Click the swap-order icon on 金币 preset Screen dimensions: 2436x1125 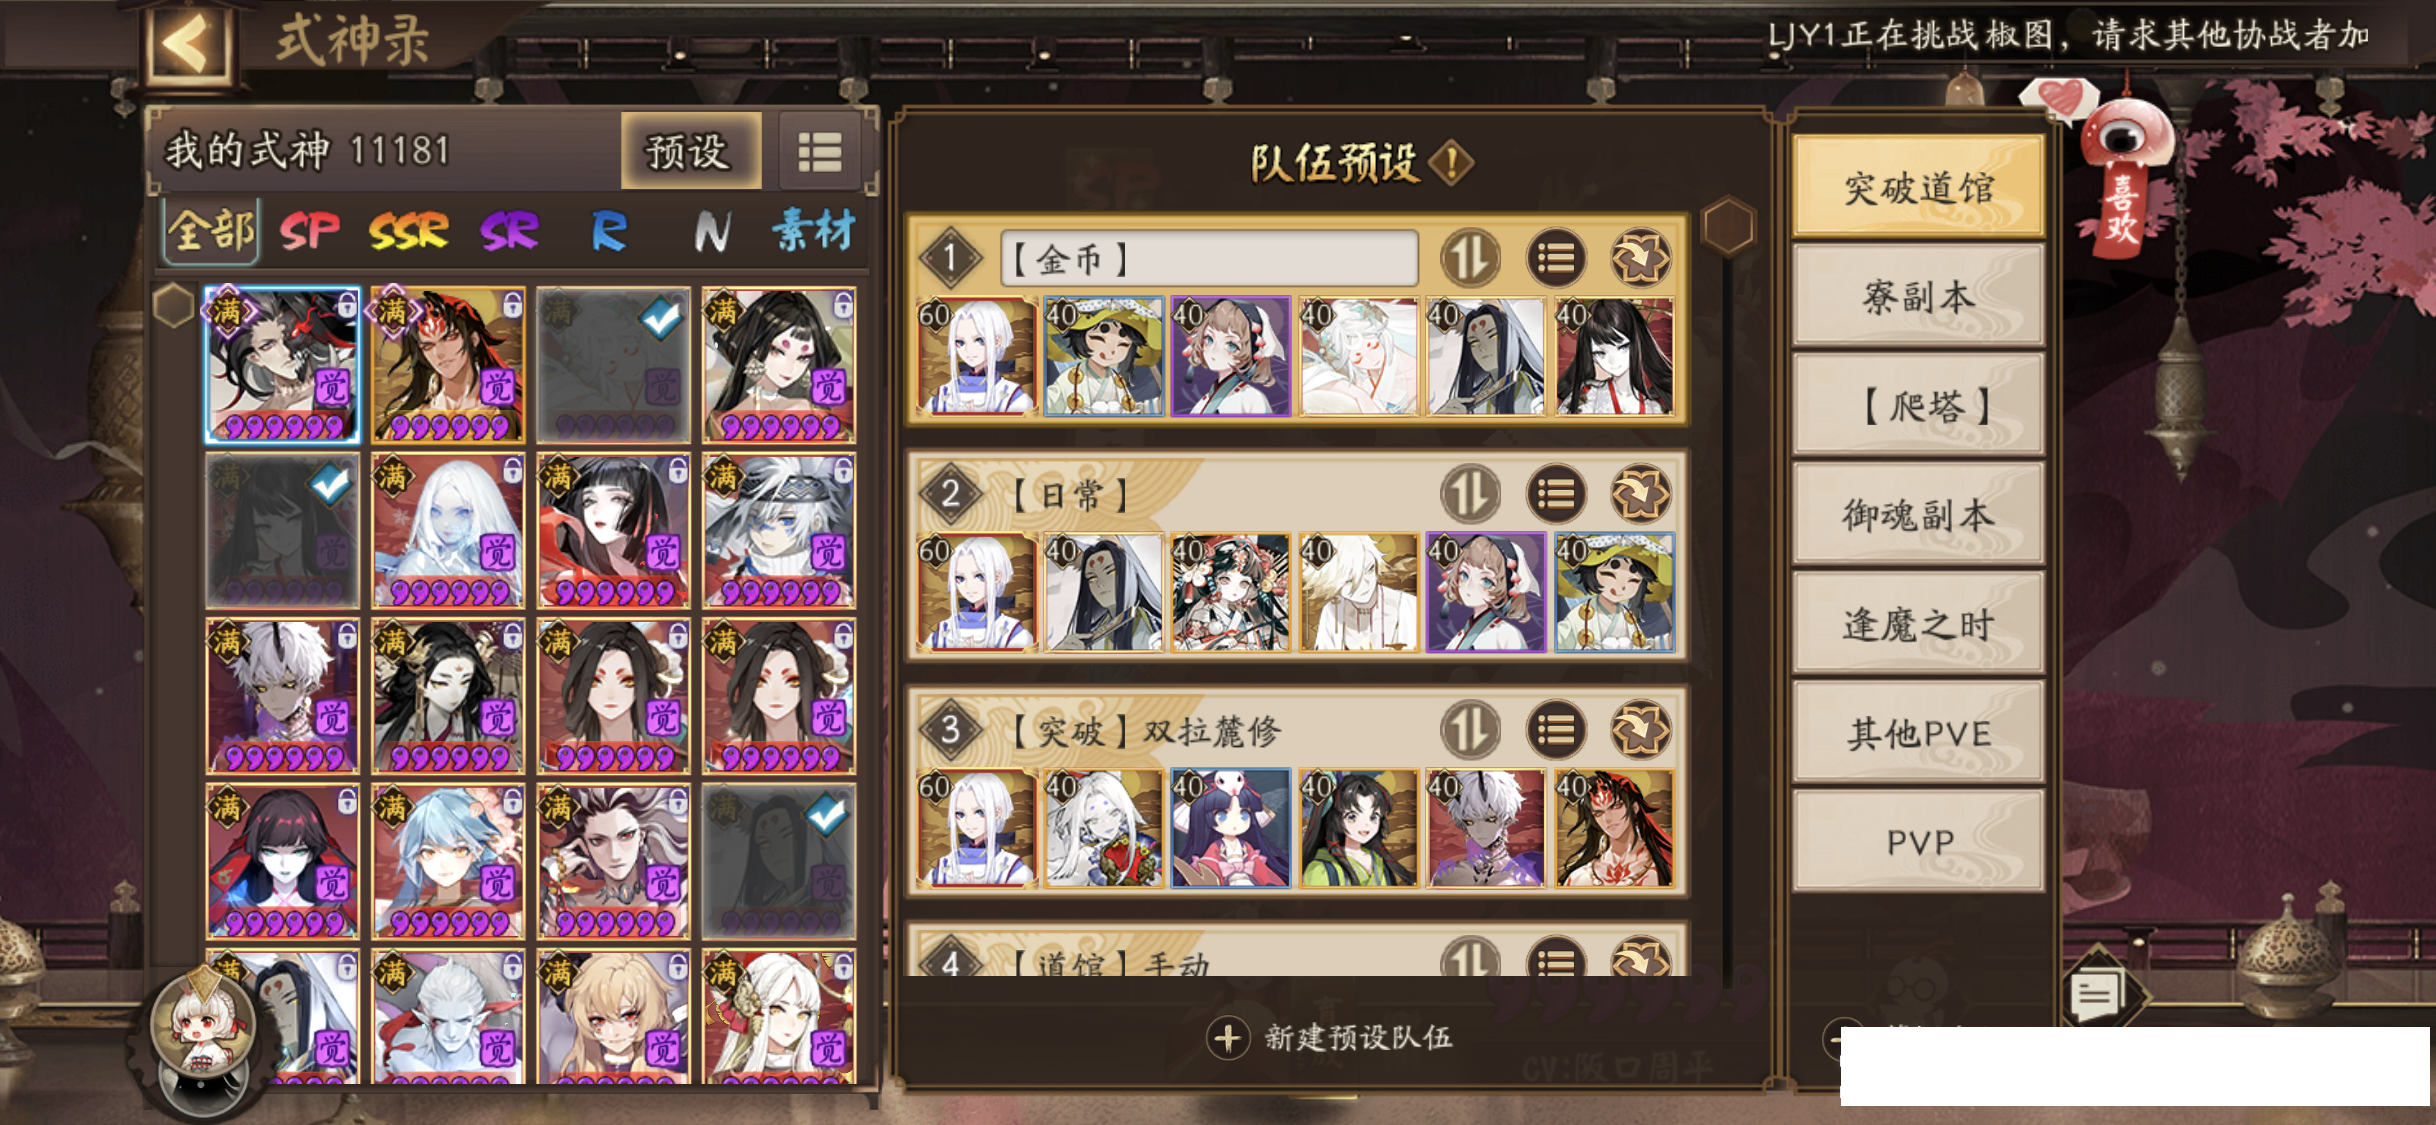(1469, 259)
